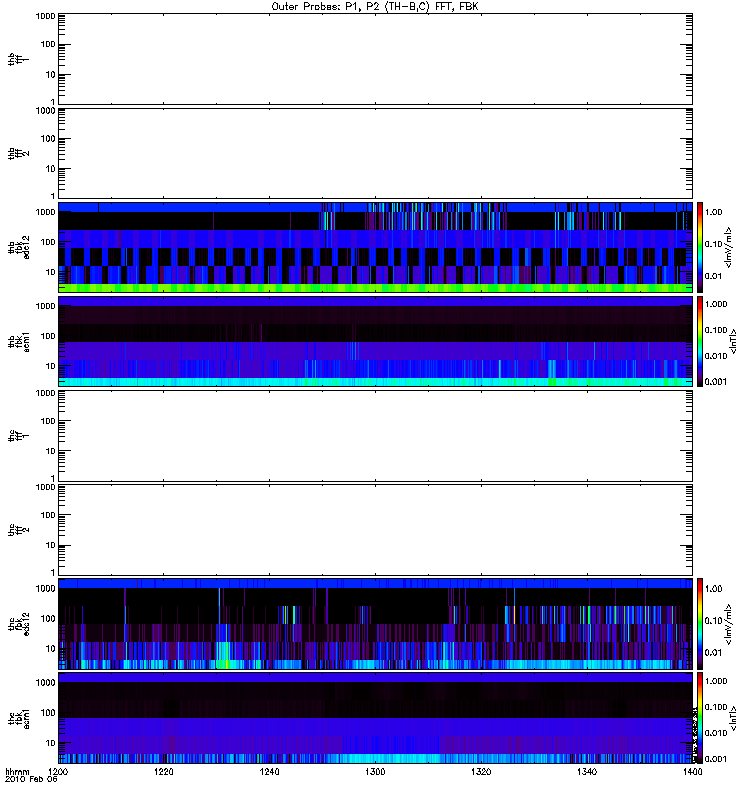Image resolution: width=750 pixels, height=800 pixels.
Task: Click the 1.00 value on thb edc12 colorbar
Action: (x=714, y=212)
